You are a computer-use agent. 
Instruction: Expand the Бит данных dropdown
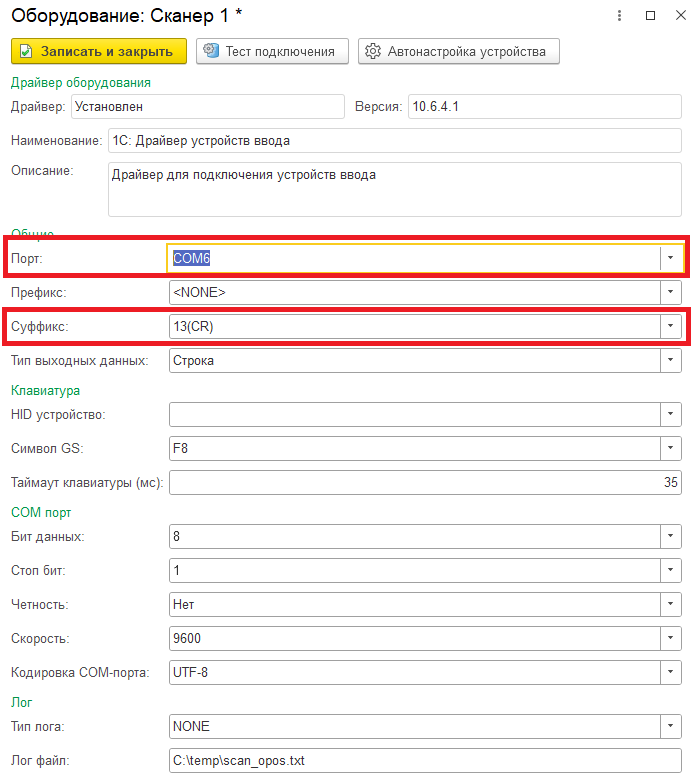click(x=670, y=536)
